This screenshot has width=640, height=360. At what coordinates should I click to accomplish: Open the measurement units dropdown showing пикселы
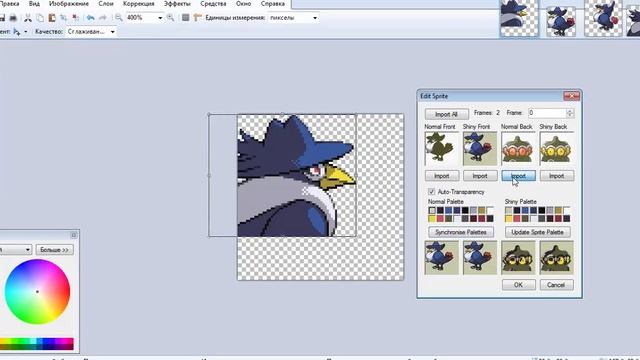point(315,18)
